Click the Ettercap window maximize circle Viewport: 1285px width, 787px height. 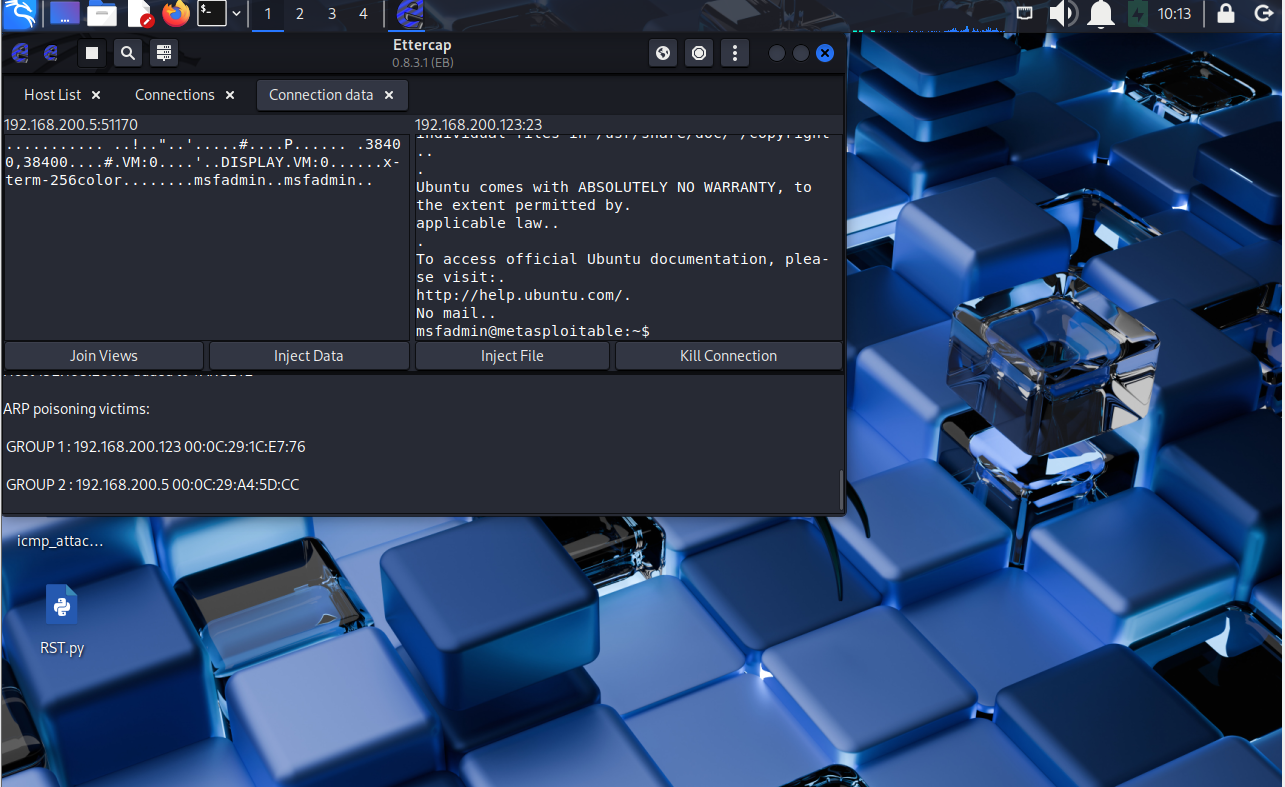pos(801,53)
